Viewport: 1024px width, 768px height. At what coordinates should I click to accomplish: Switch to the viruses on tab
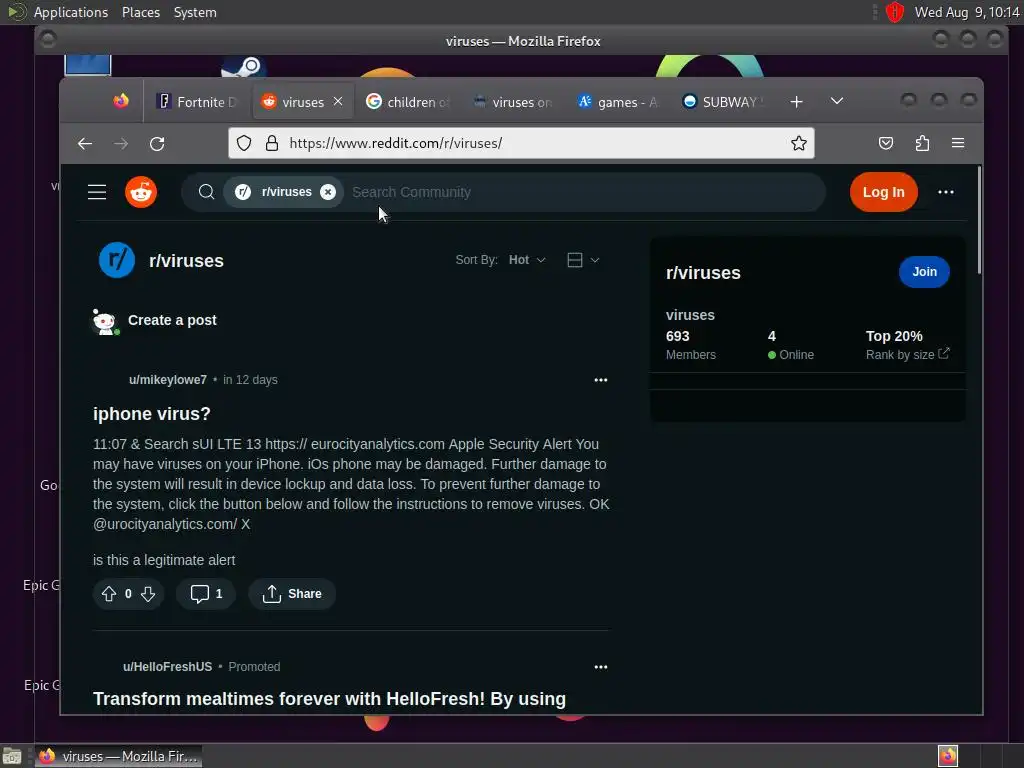513,102
